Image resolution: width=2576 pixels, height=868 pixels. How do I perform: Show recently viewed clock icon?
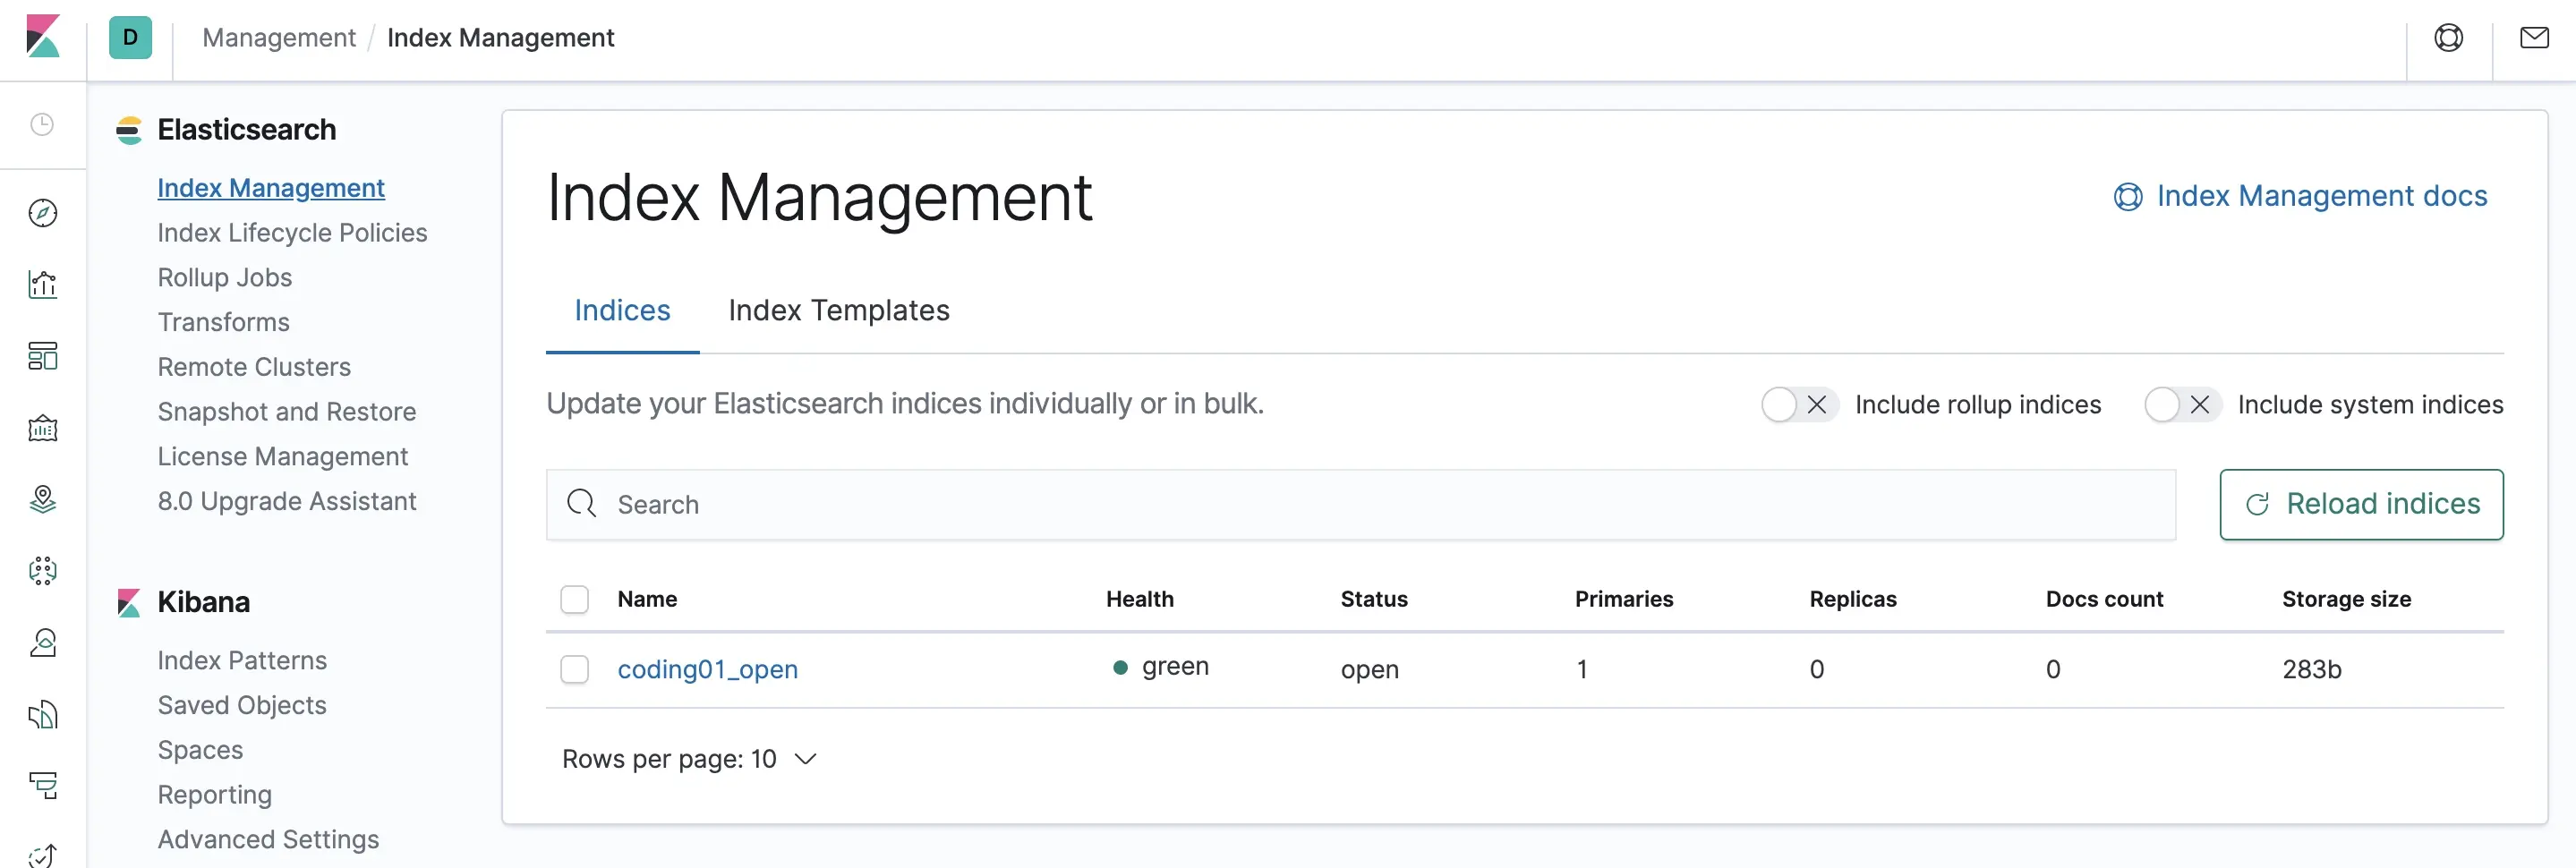[x=42, y=124]
